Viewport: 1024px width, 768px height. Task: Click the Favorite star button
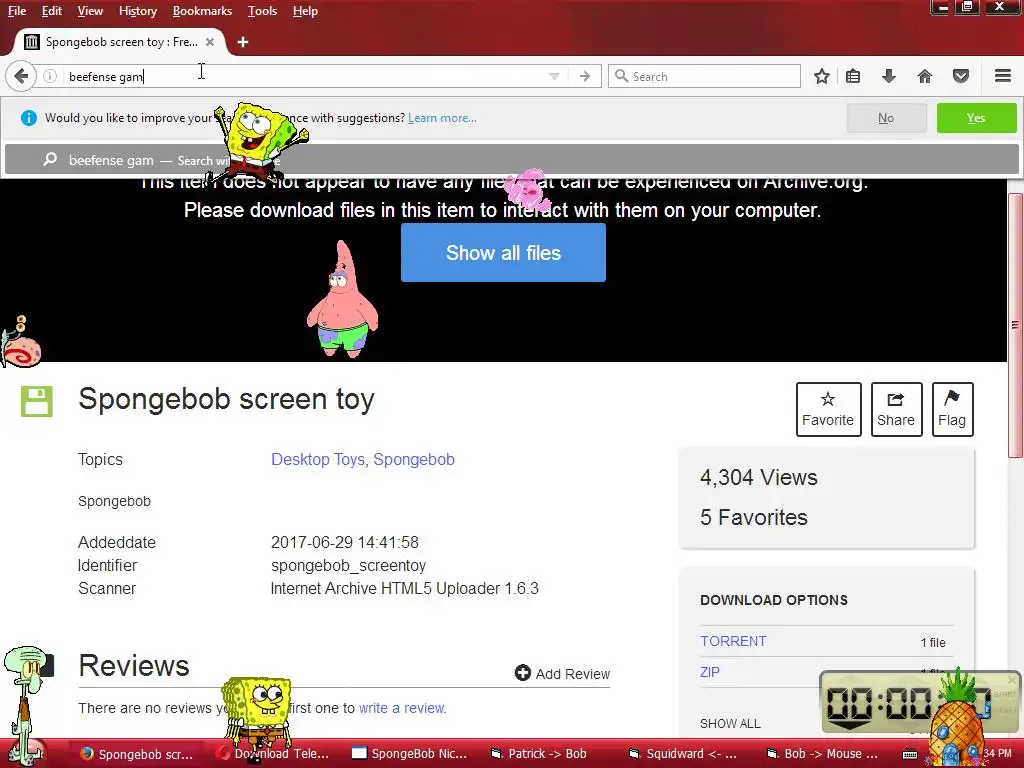(828, 409)
